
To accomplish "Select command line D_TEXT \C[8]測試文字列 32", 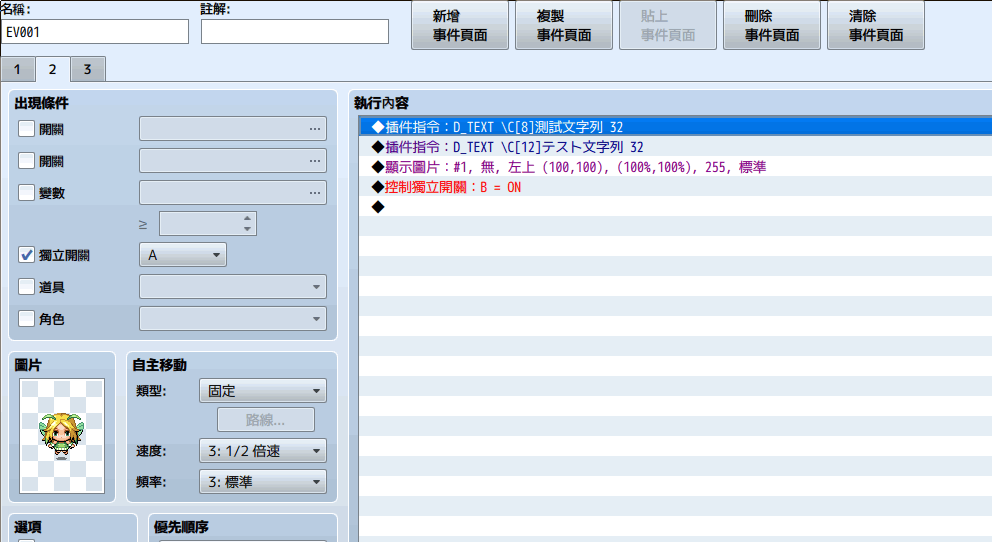I will [x=676, y=126].
